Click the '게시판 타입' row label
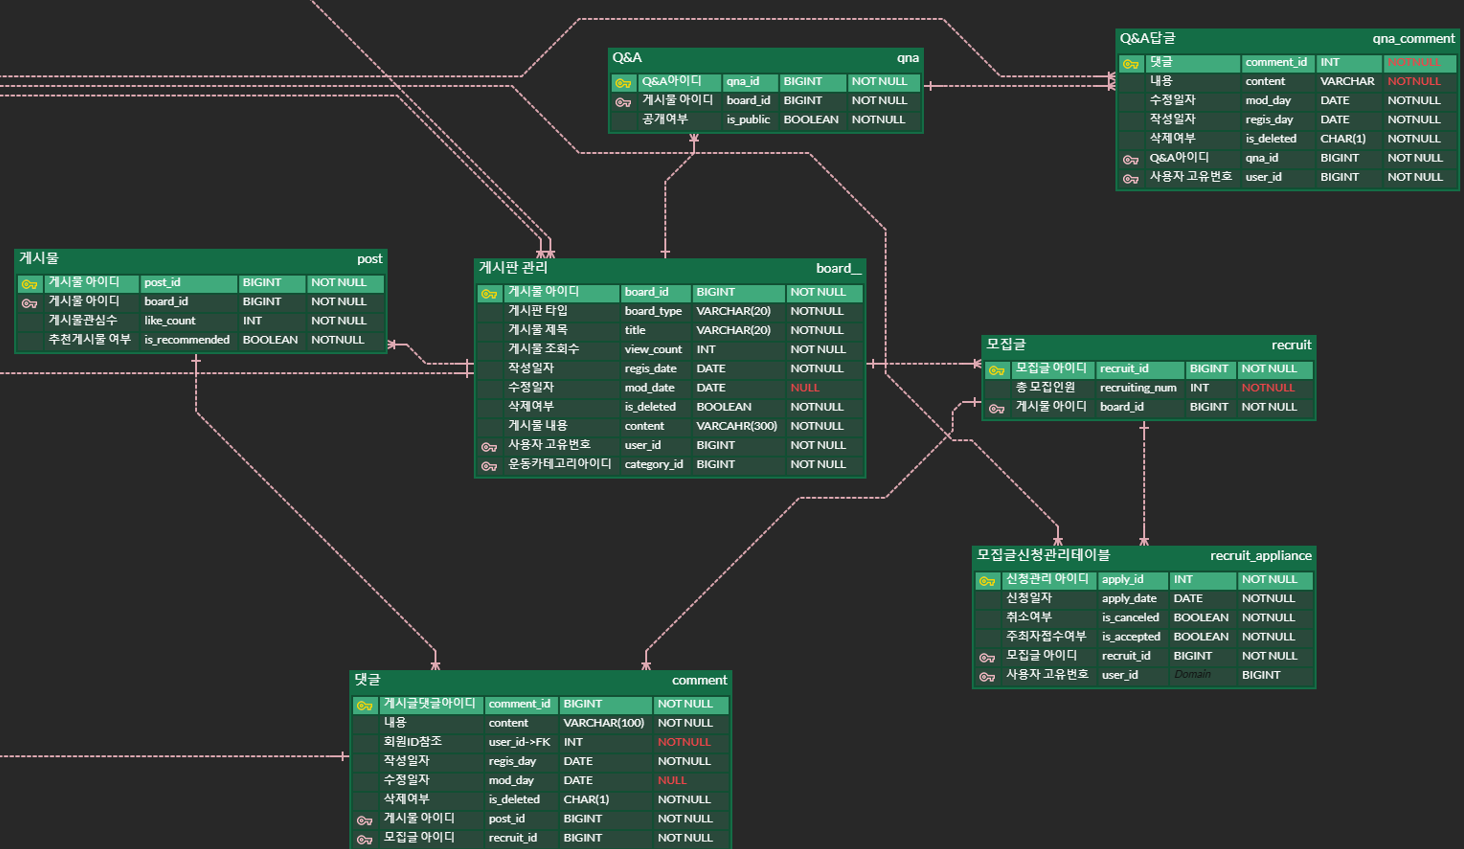 pos(538,311)
